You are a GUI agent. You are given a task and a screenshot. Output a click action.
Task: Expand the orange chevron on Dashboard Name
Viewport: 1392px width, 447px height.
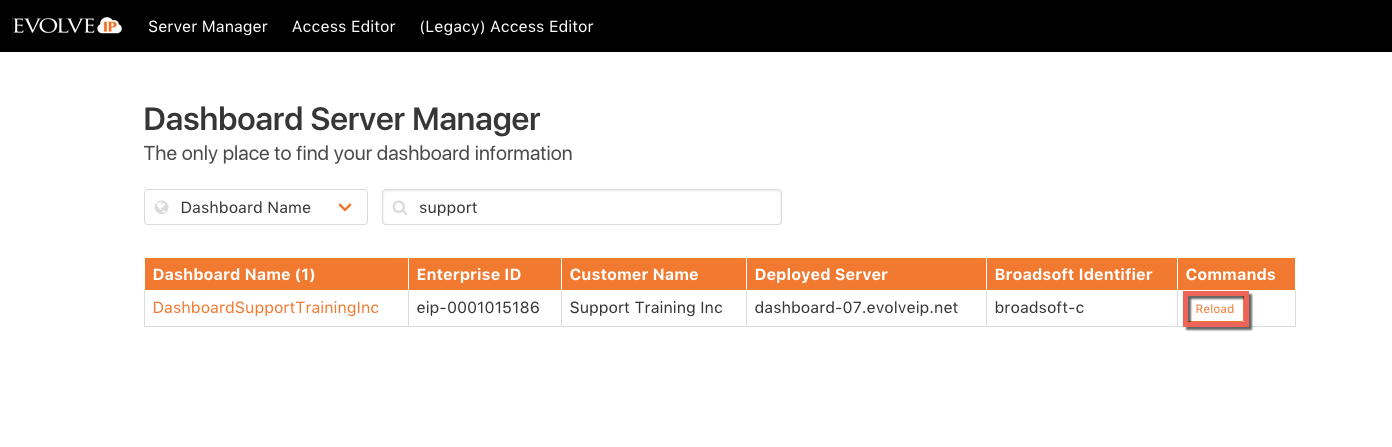pos(345,208)
